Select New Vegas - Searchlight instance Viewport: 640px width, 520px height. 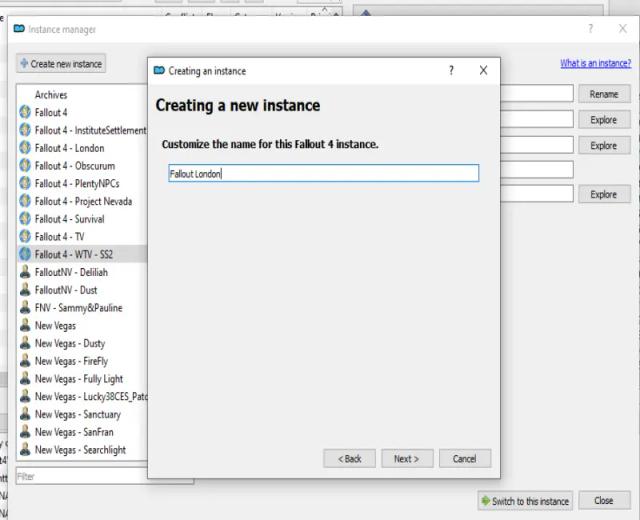click(82, 450)
